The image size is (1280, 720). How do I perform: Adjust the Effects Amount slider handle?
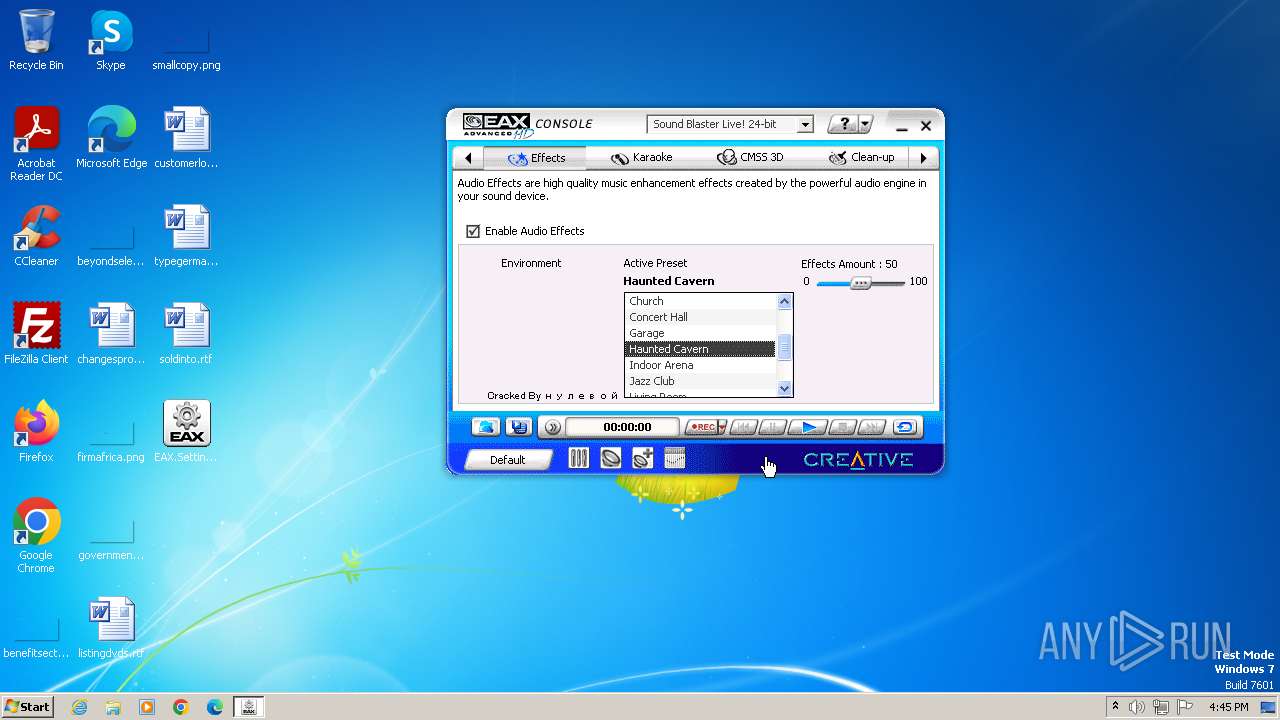pyautogui.click(x=860, y=283)
